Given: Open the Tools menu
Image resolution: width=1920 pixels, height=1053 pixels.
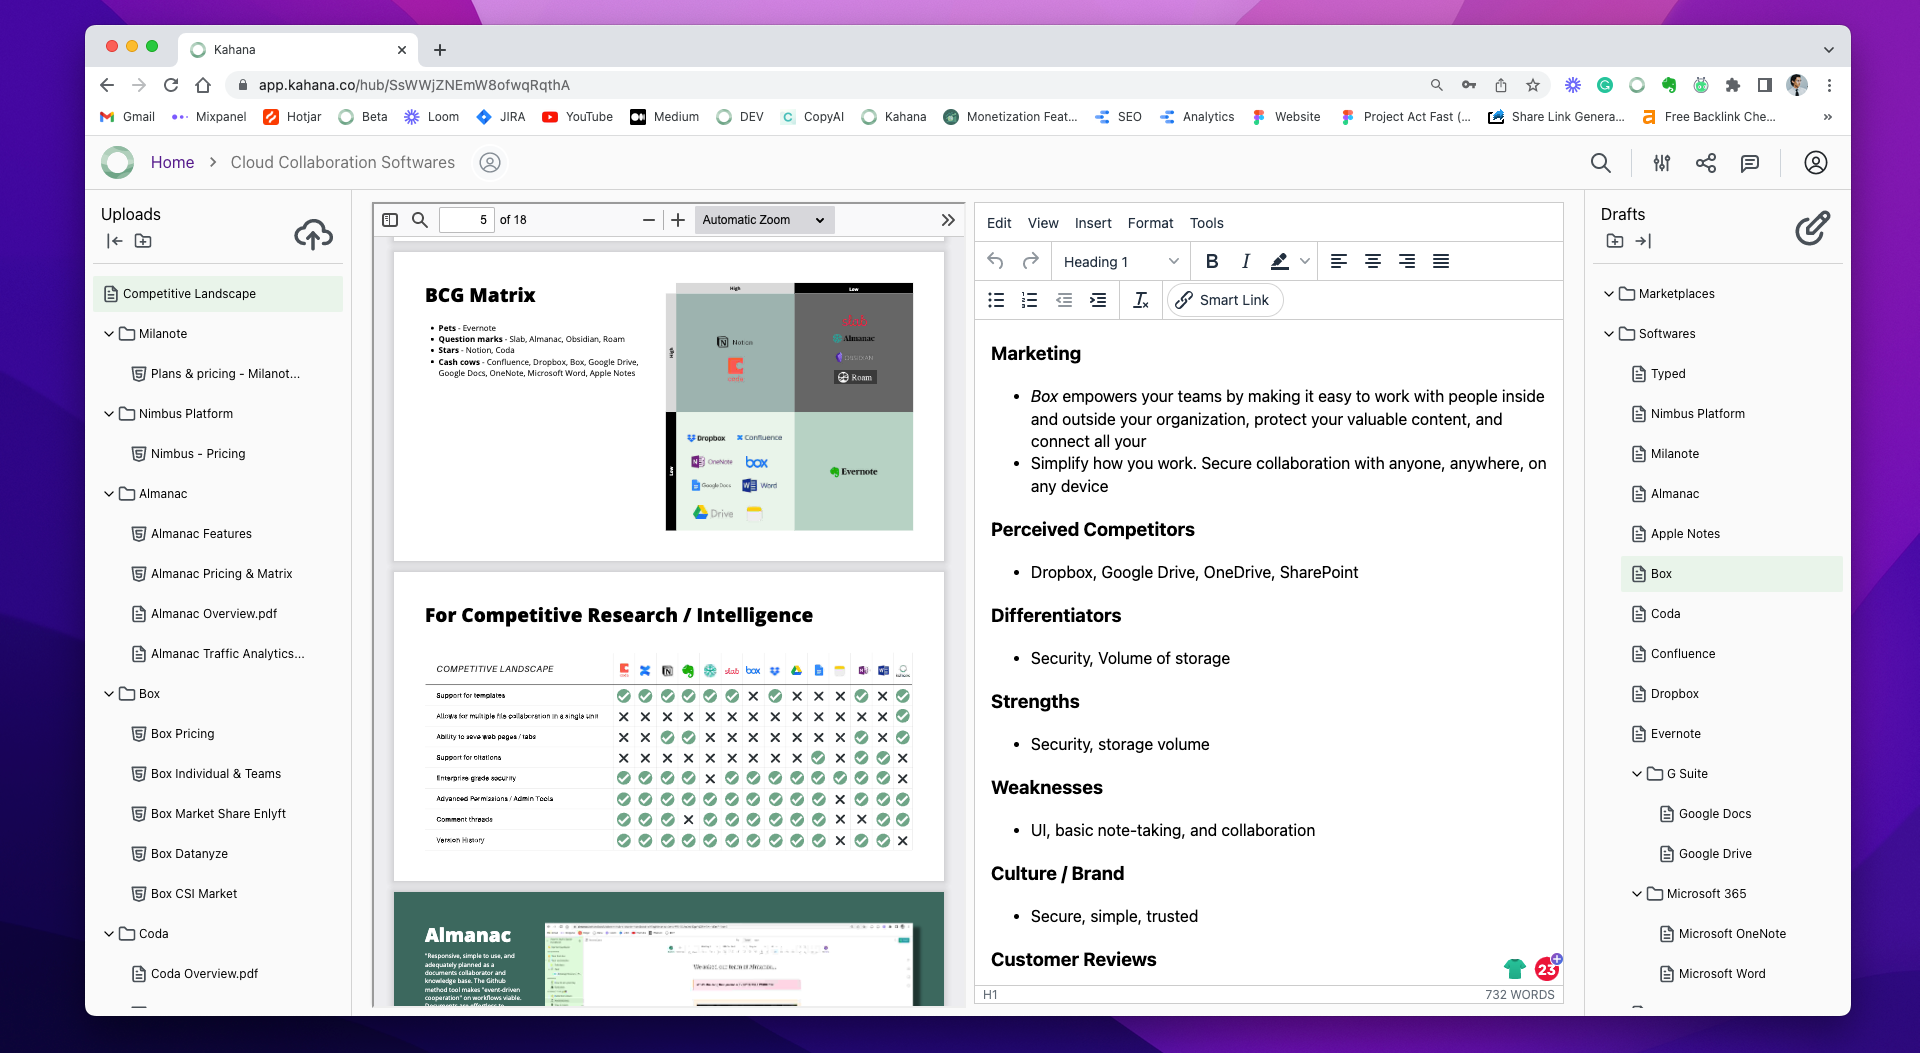Looking at the screenshot, I should pos(1206,223).
